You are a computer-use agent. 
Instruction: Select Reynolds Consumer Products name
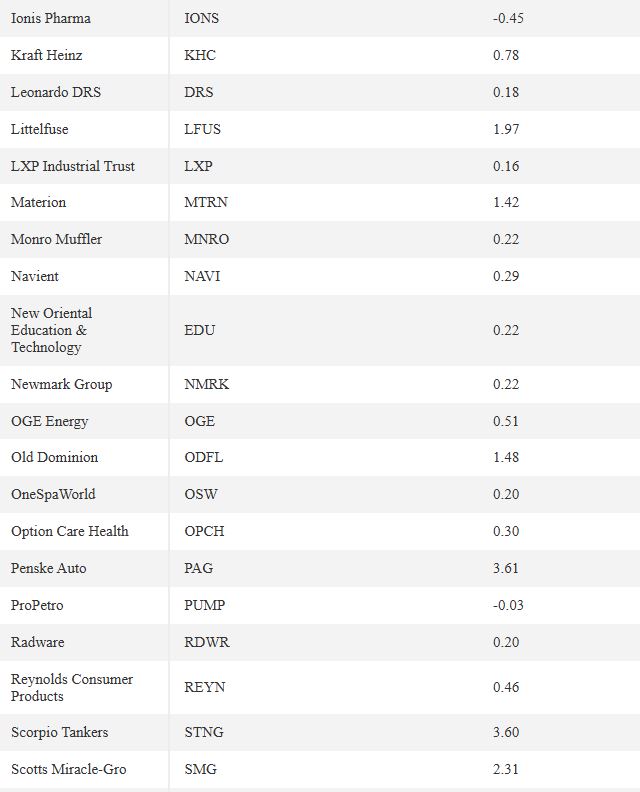point(72,687)
